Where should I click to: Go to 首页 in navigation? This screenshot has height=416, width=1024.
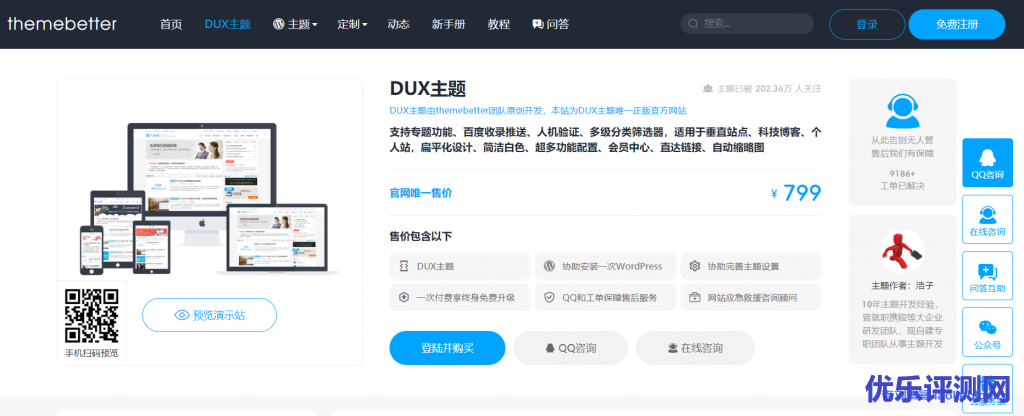pos(171,24)
